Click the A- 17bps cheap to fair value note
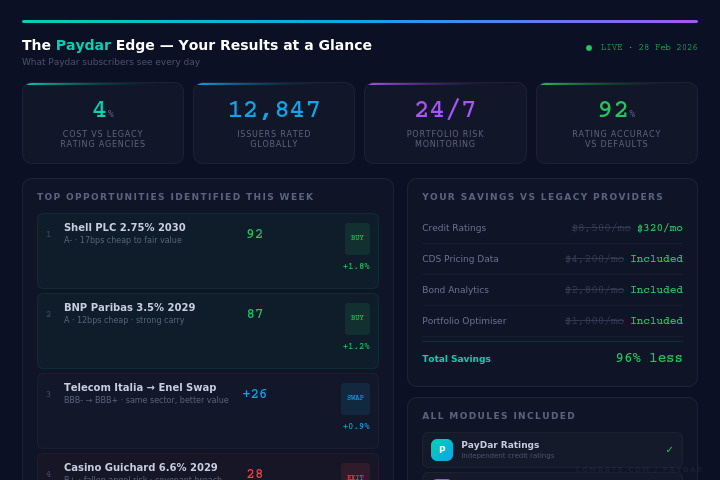720x480 pixels. (x=123, y=240)
